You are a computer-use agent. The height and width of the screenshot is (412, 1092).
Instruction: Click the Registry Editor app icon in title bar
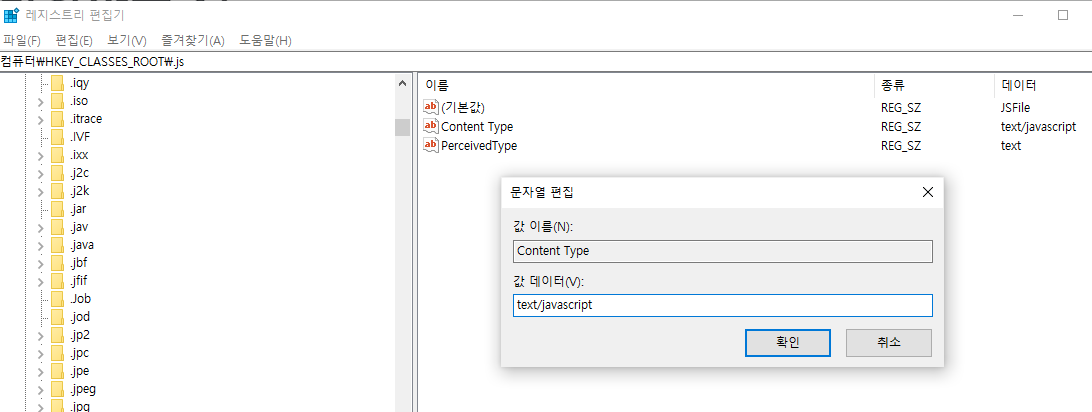point(10,15)
